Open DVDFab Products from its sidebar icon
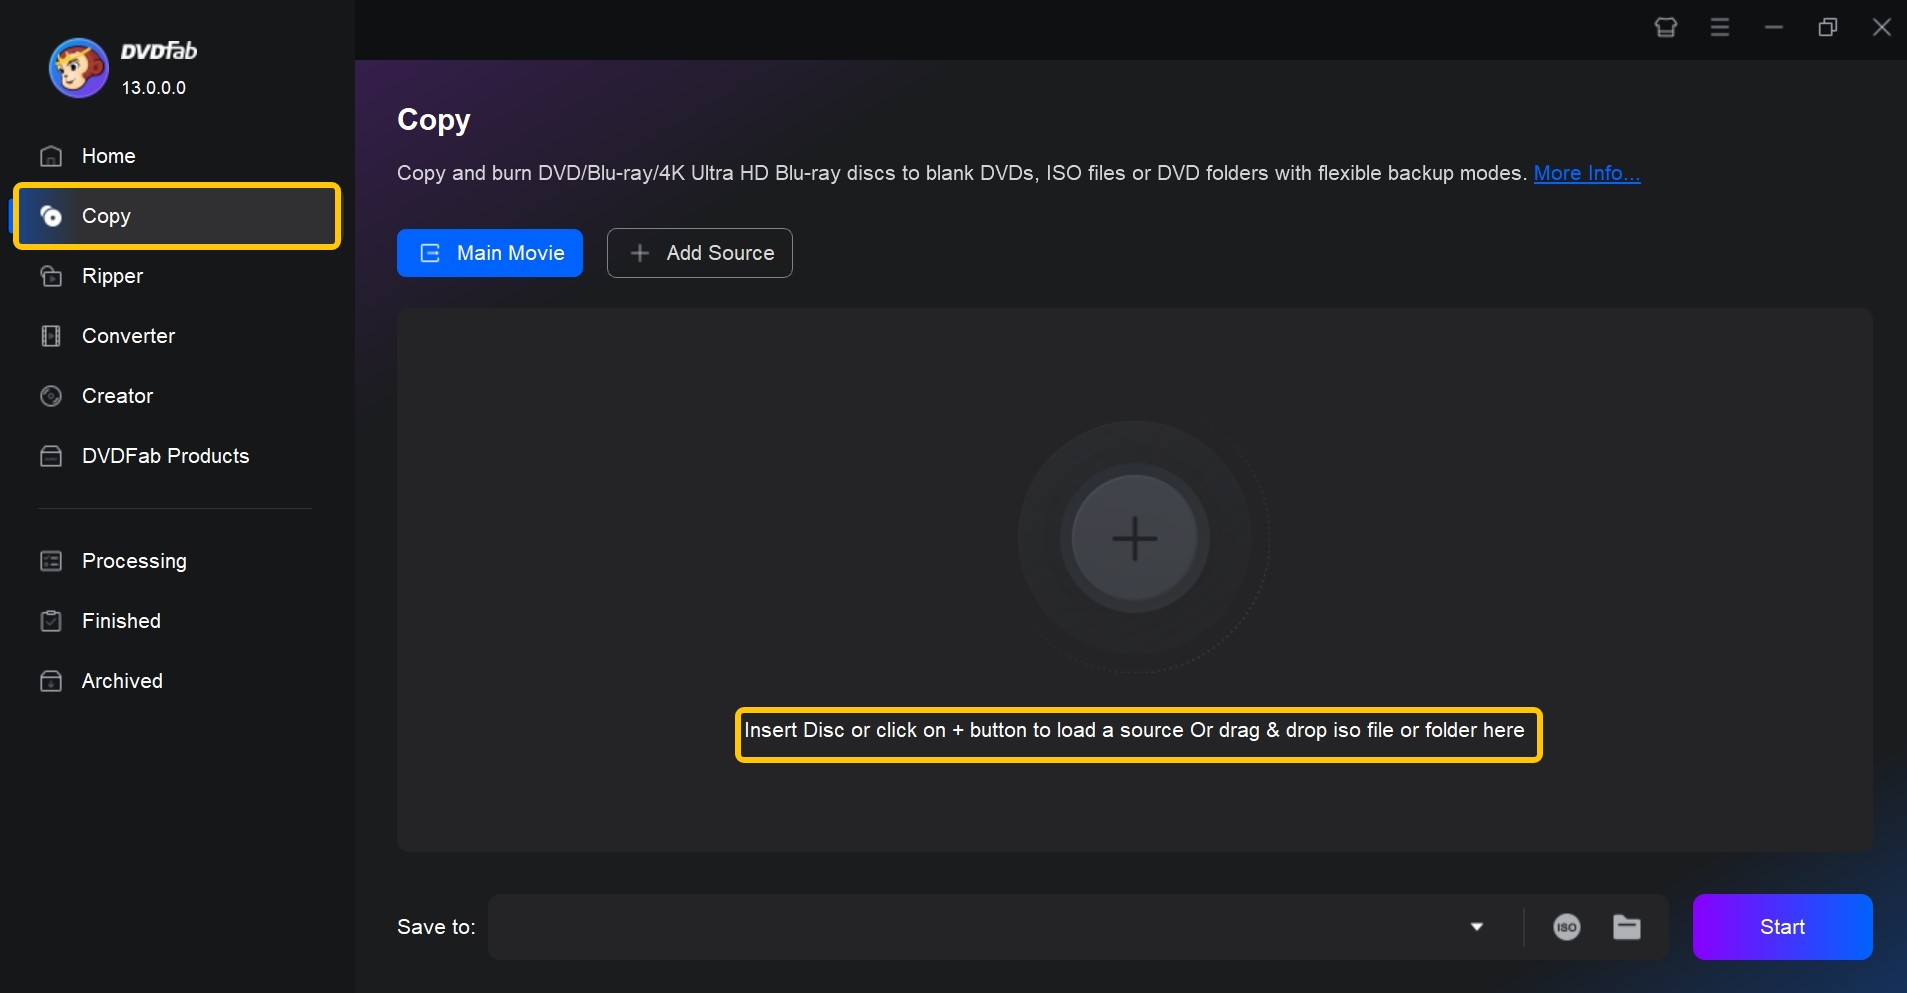Image resolution: width=1907 pixels, height=993 pixels. pos(51,456)
